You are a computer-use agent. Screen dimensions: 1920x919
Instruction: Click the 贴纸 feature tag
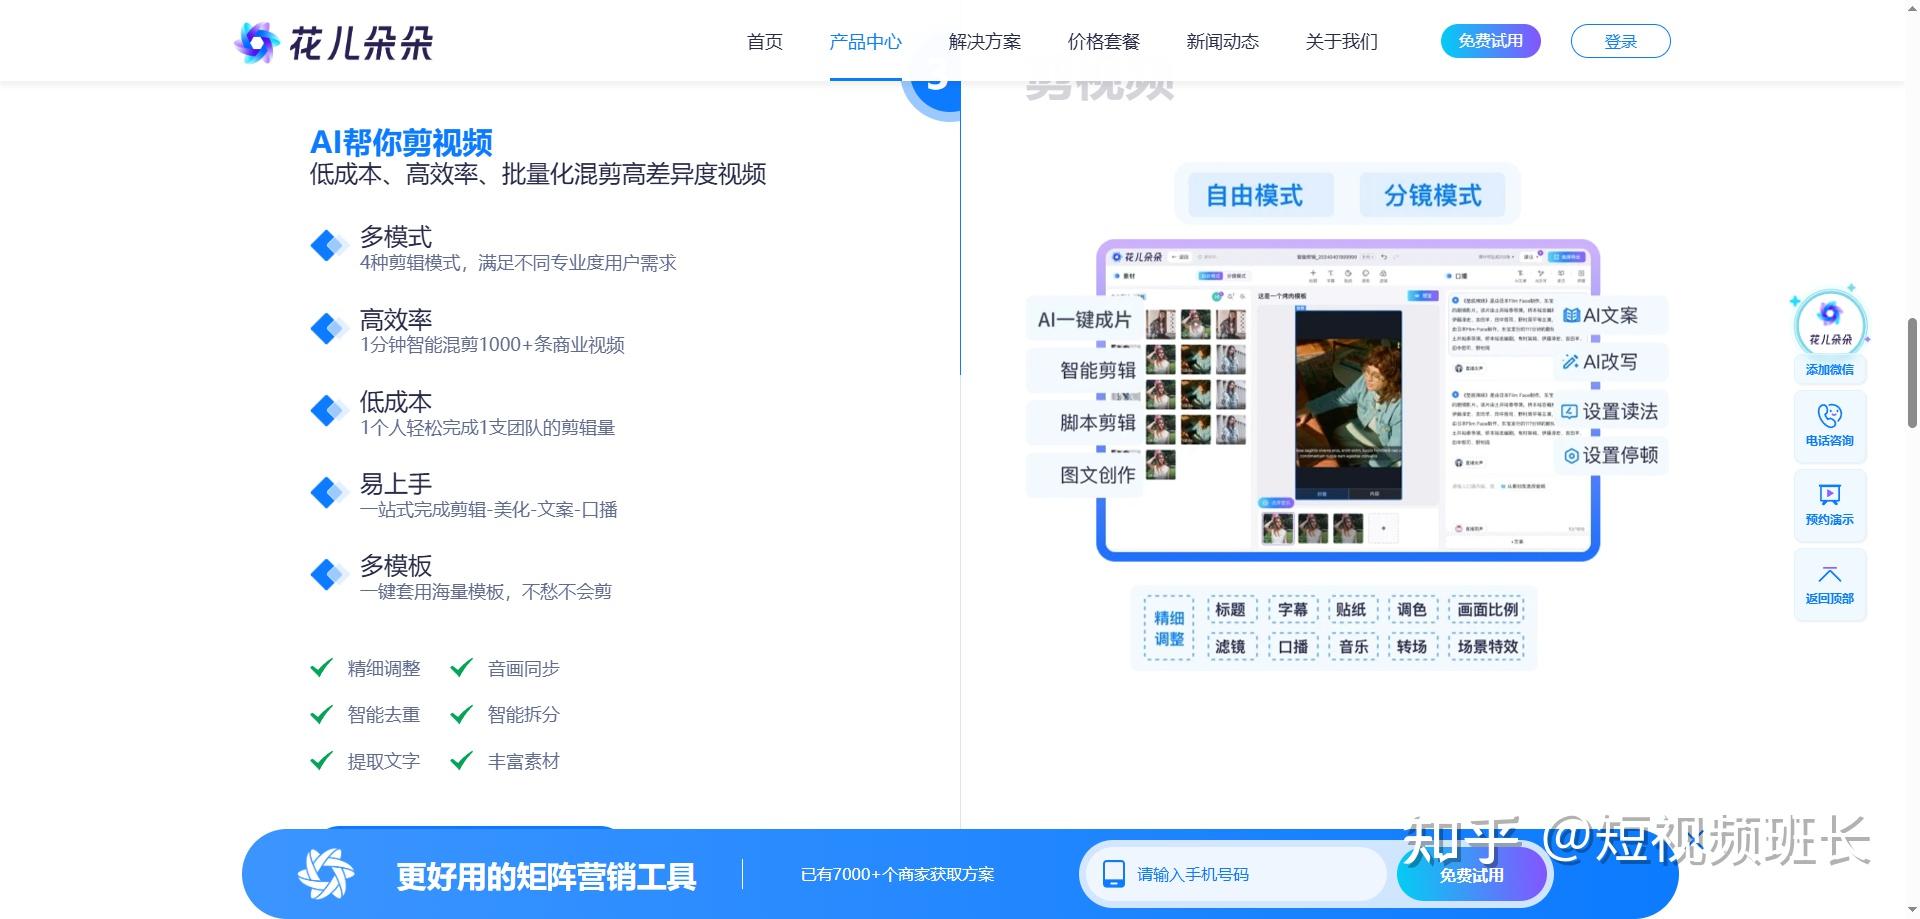pyautogui.click(x=1351, y=610)
